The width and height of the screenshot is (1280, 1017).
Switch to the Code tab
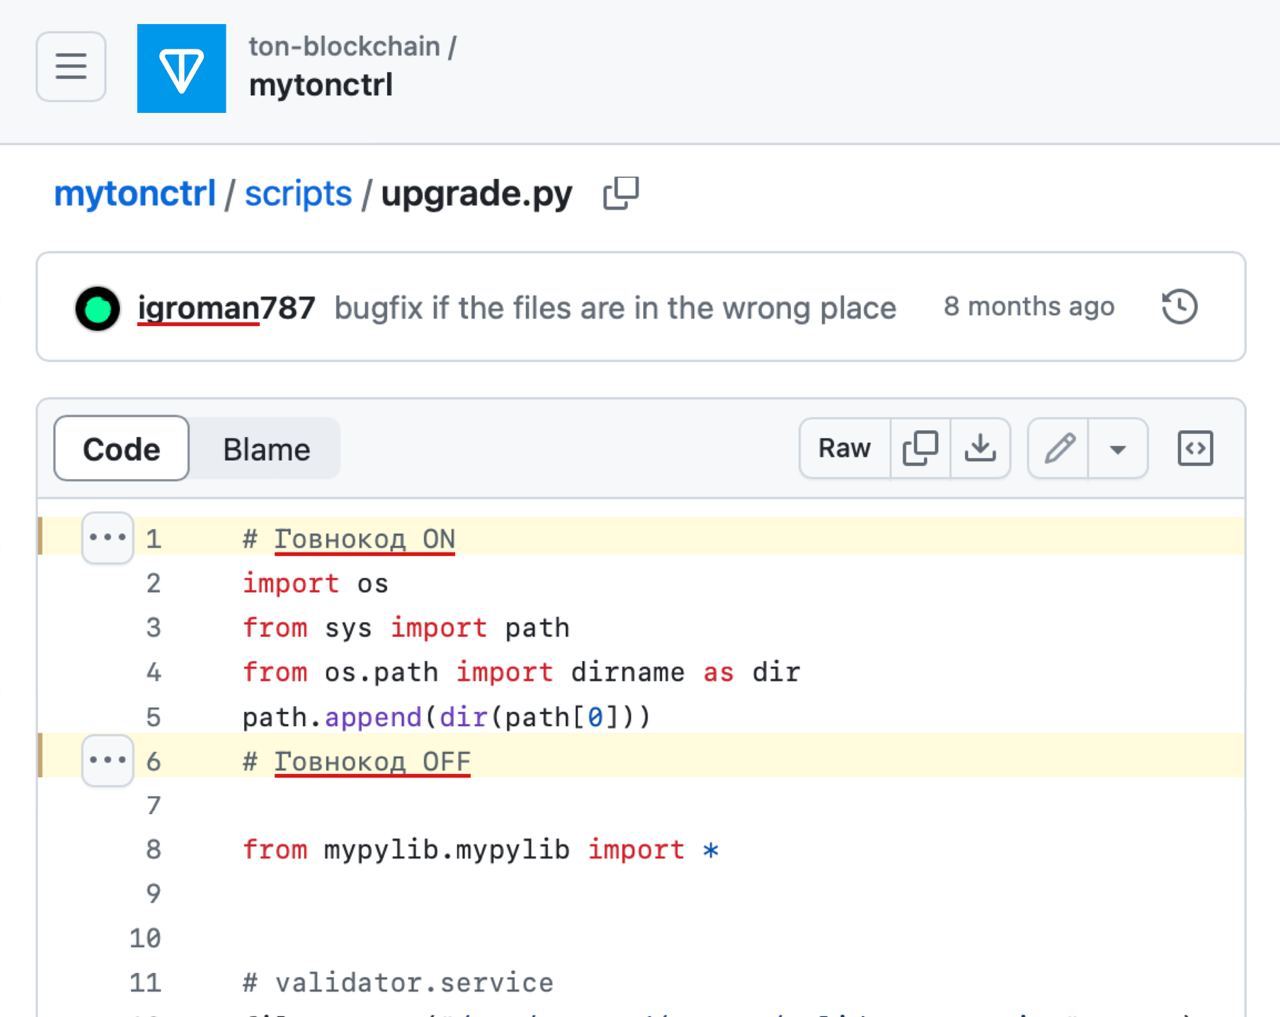click(121, 449)
